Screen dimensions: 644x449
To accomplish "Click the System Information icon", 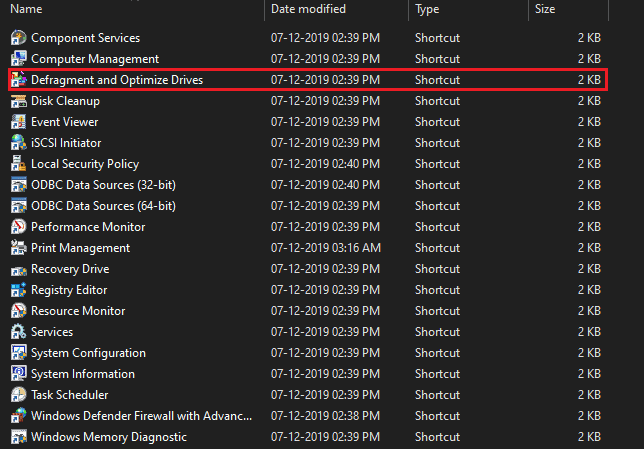I will point(18,374).
